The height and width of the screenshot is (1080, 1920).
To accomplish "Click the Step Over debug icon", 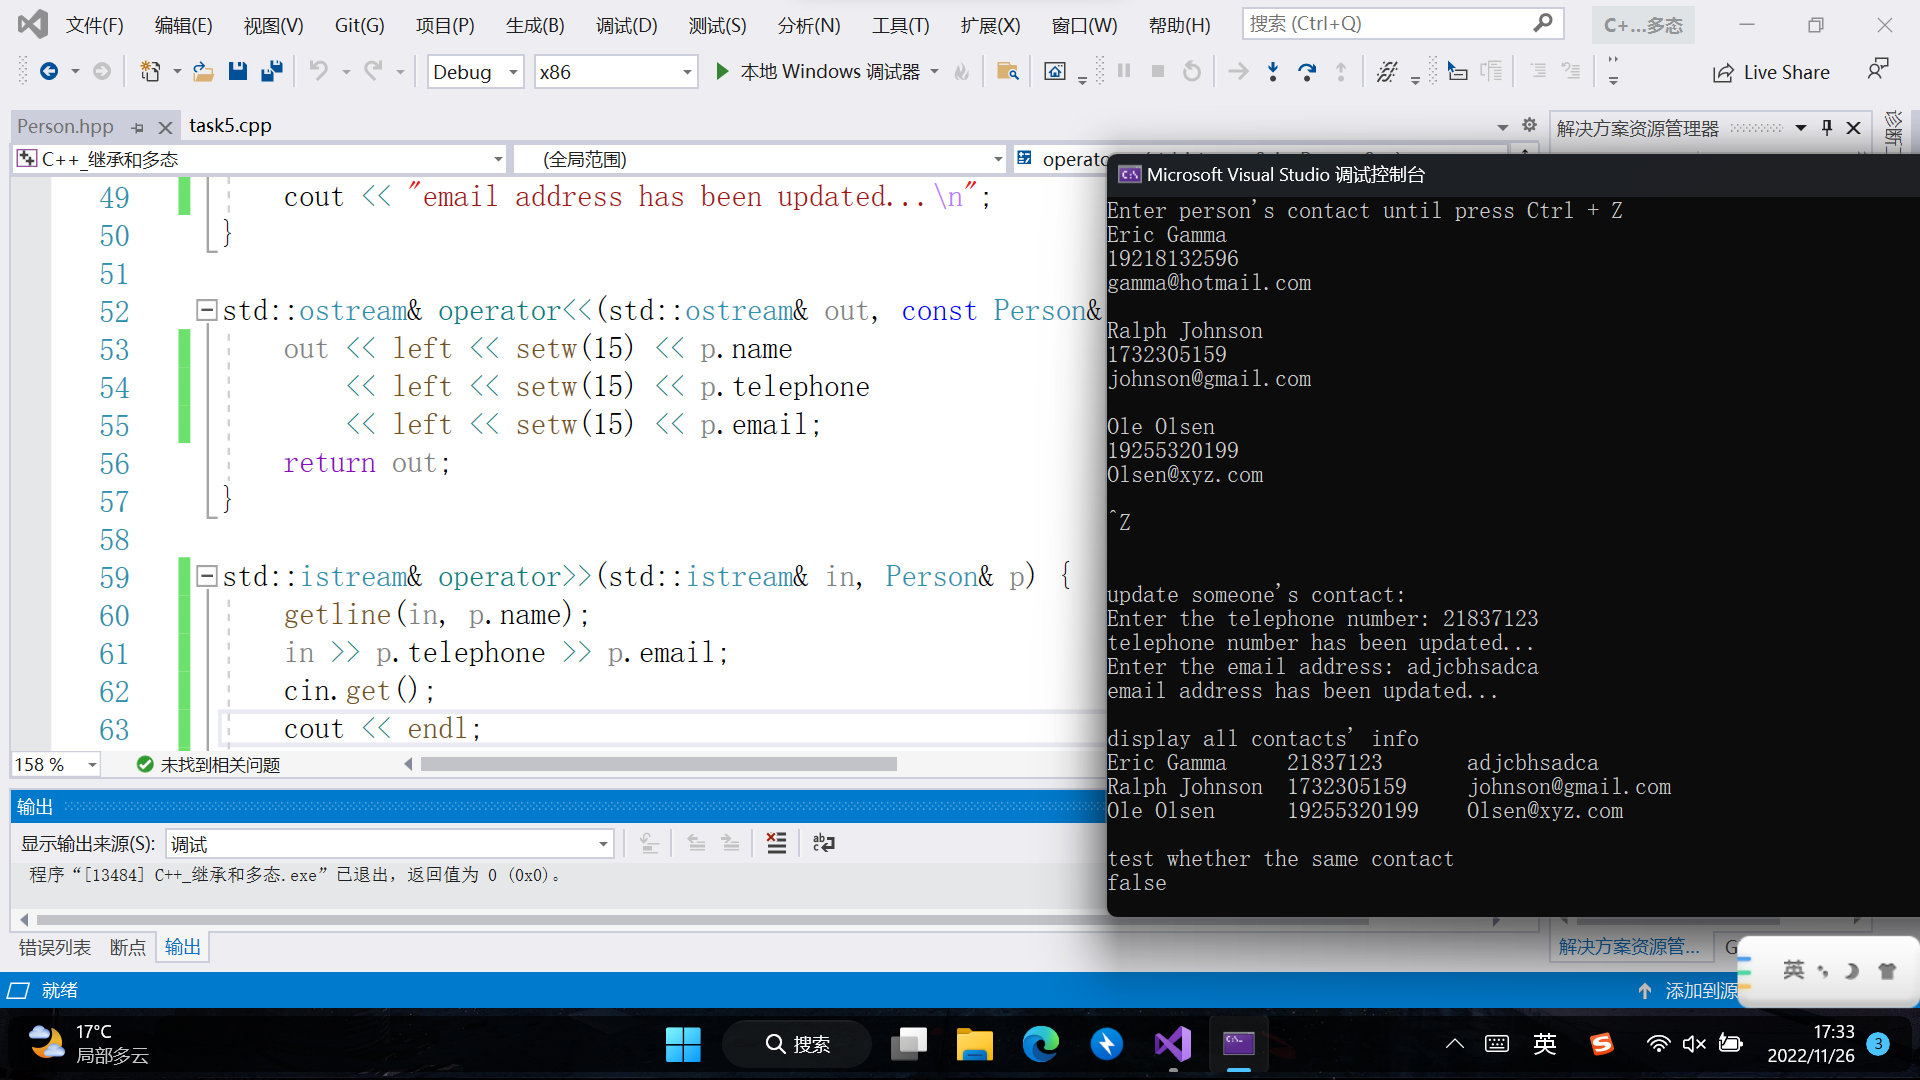I will [1306, 71].
